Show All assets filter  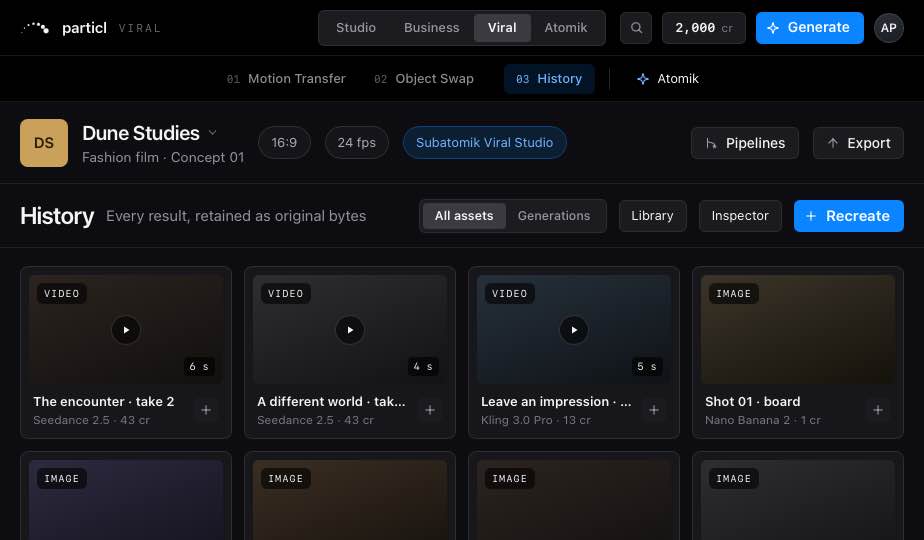click(464, 216)
